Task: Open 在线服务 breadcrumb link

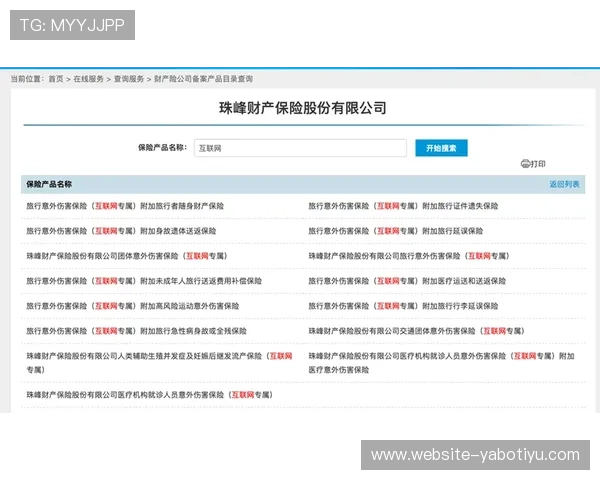Action: click(x=88, y=79)
